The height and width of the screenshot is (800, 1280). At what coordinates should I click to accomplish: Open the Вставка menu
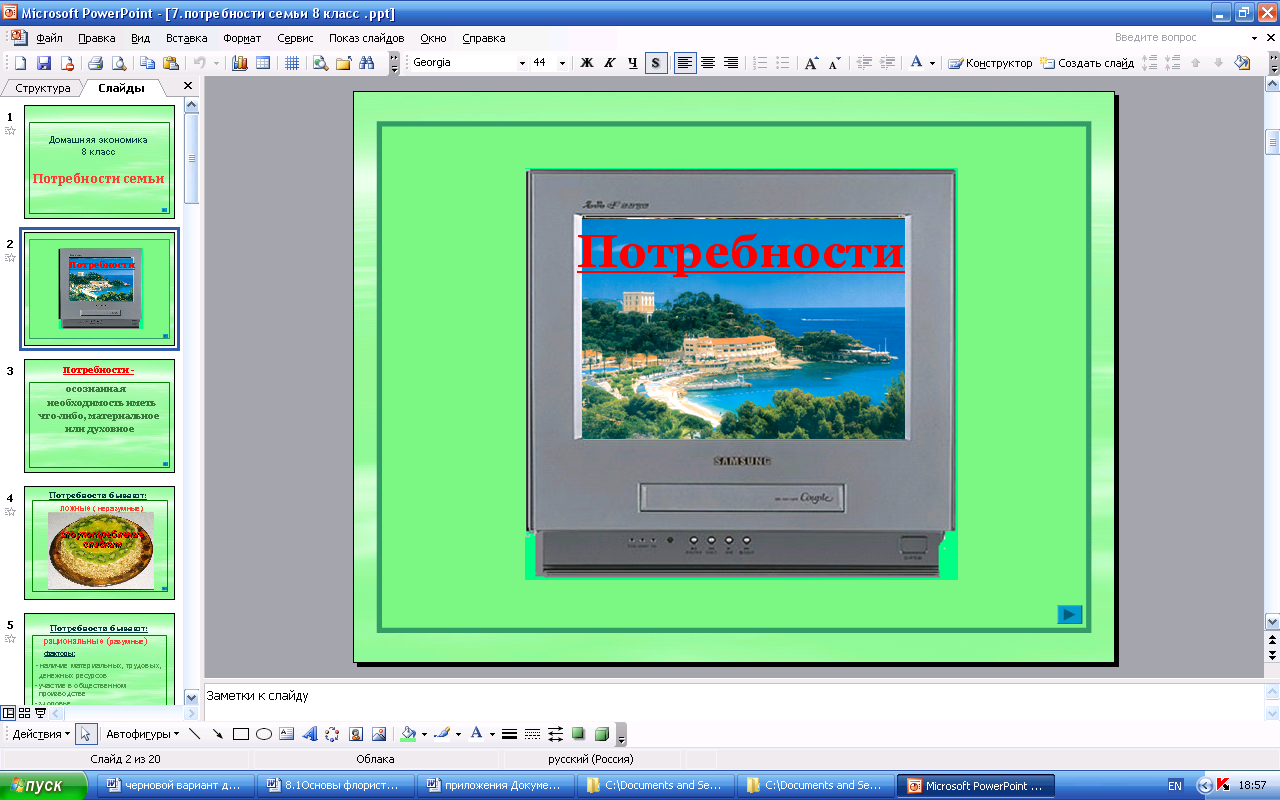tap(186, 38)
